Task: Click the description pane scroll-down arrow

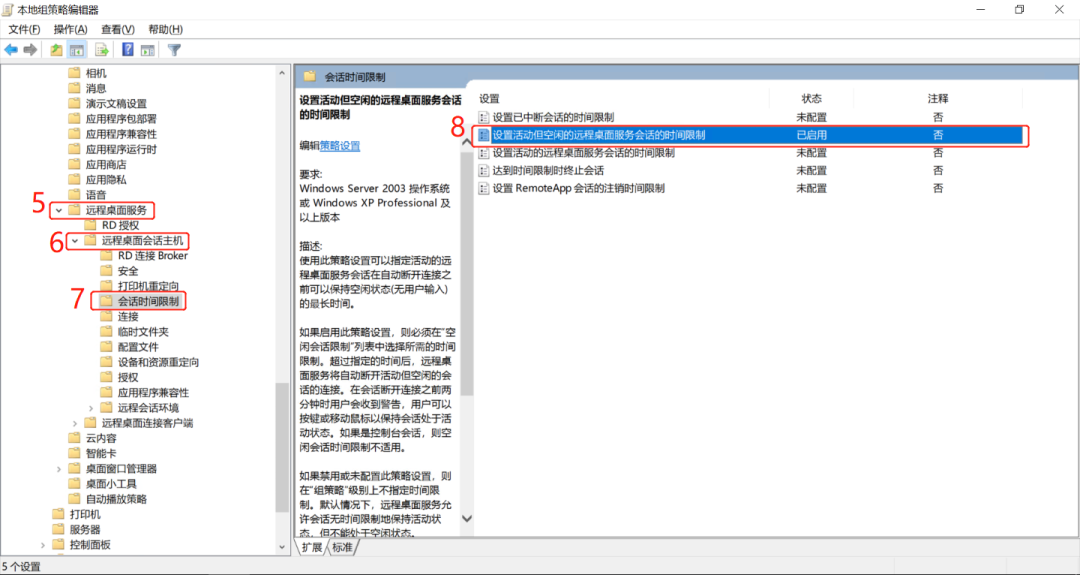Action: pyautogui.click(x=467, y=519)
